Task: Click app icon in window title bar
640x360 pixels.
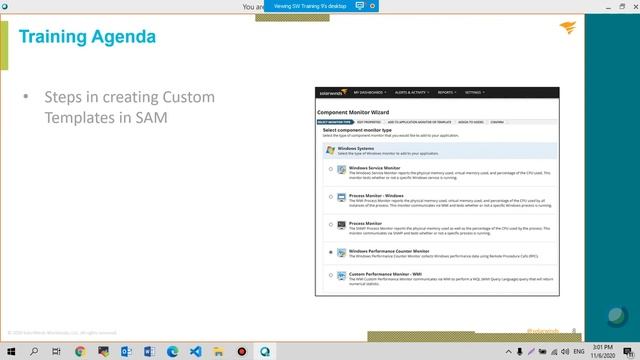Action: click(x=4, y=6)
